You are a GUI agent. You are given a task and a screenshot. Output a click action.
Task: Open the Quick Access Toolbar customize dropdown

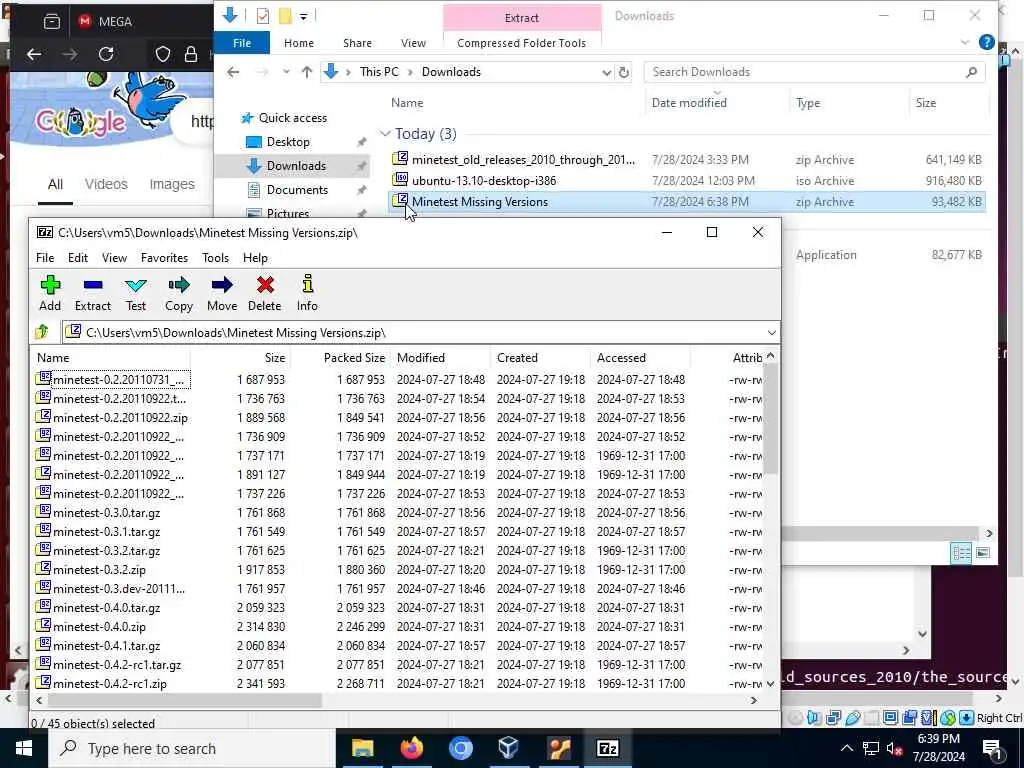click(x=304, y=16)
